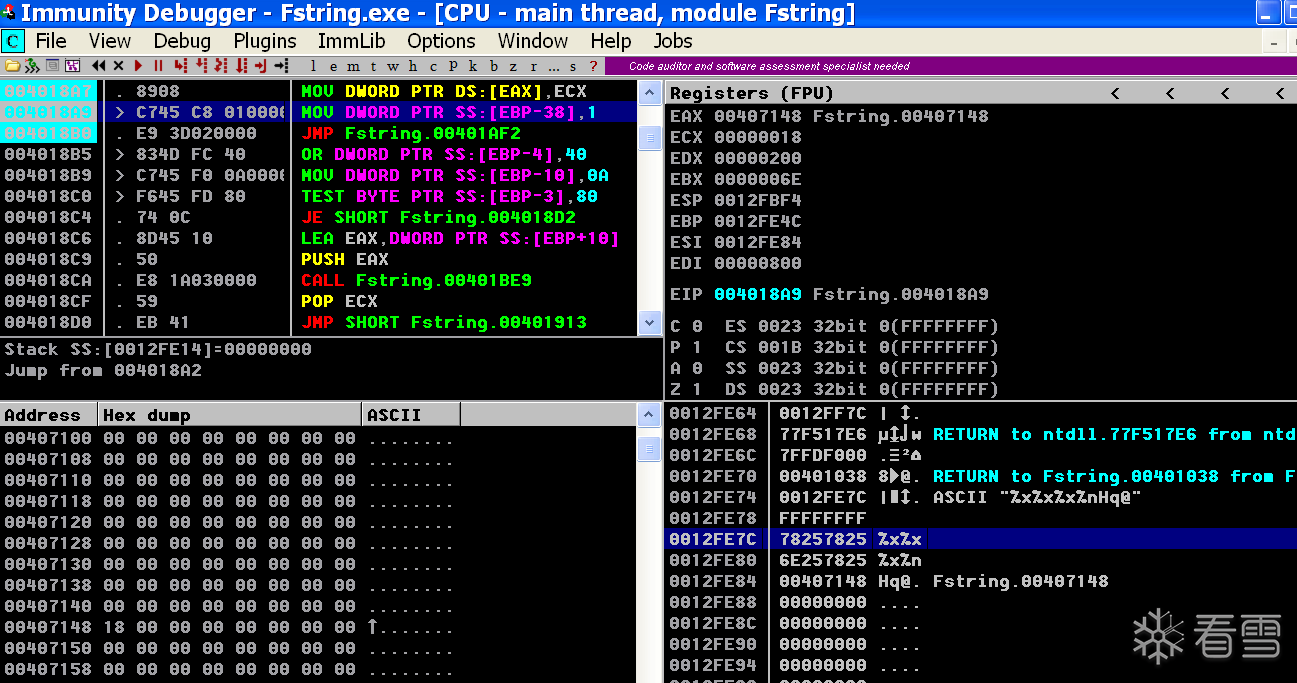1297x683 pixels.
Task: Click the Open file folder icon
Action: coord(12,66)
